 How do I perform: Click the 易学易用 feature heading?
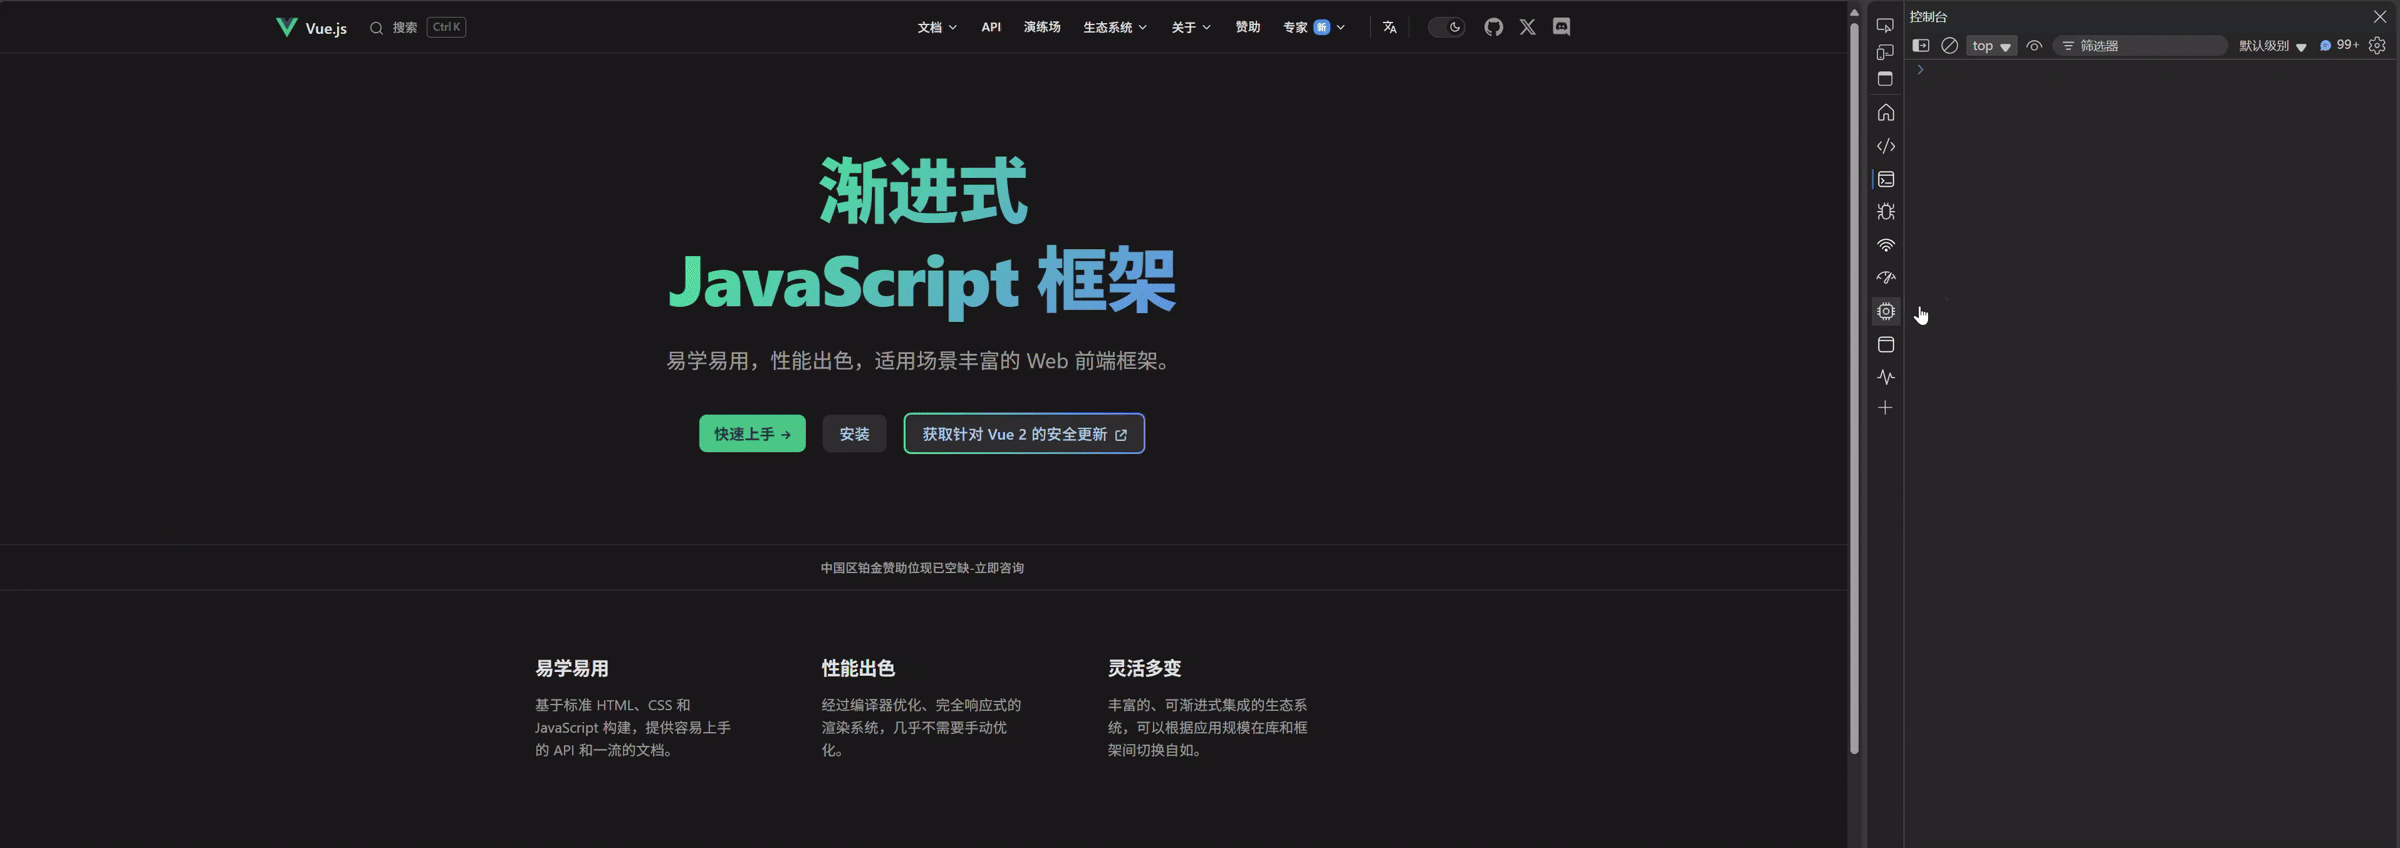[x=571, y=668]
